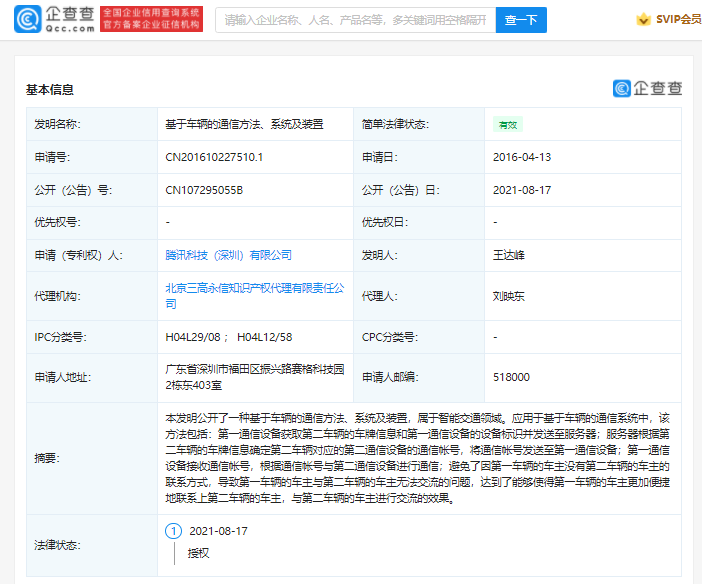Viewport: 702px width, 584px height.
Task: Click agent name 刘映东
Action: point(509,296)
